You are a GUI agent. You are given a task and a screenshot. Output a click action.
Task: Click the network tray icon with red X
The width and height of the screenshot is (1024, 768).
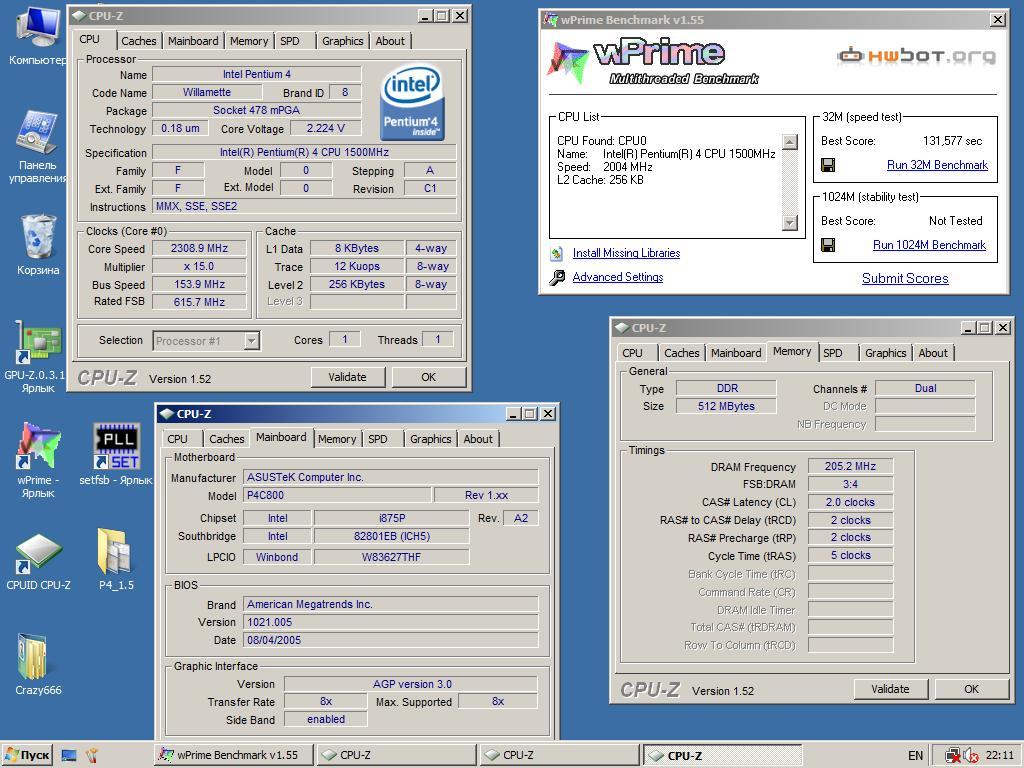tap(953, 756)
